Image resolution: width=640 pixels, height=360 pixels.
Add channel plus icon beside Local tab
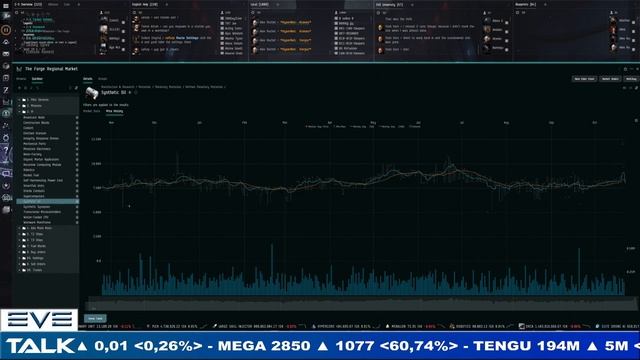pyautogui.click(x=278, y=4)
